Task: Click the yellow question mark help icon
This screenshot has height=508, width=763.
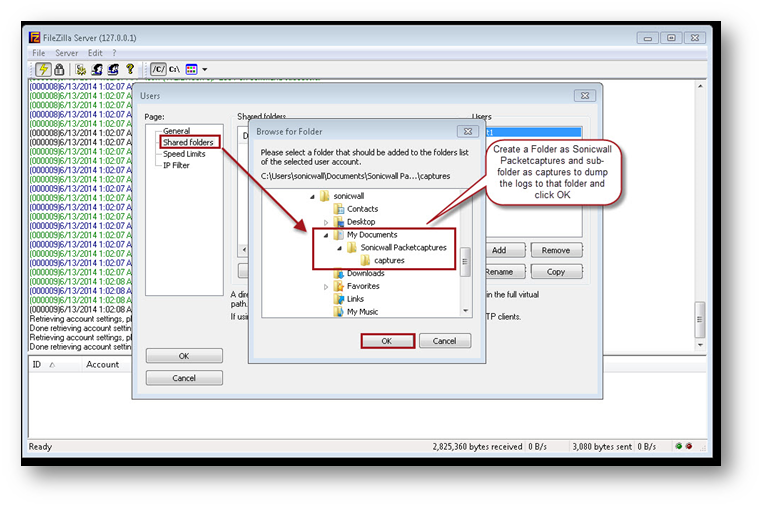Action: click(130, 70)
